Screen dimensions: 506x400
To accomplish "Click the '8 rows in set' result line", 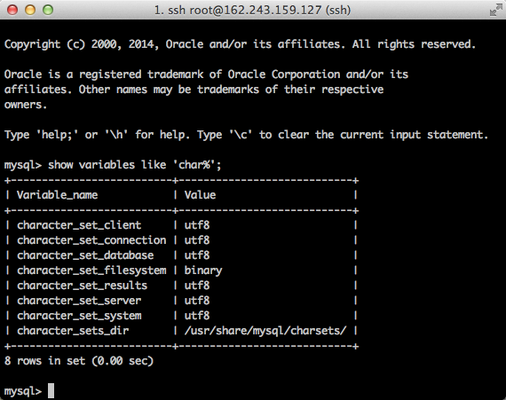I will pyautogui.click(x=79, y=361).
